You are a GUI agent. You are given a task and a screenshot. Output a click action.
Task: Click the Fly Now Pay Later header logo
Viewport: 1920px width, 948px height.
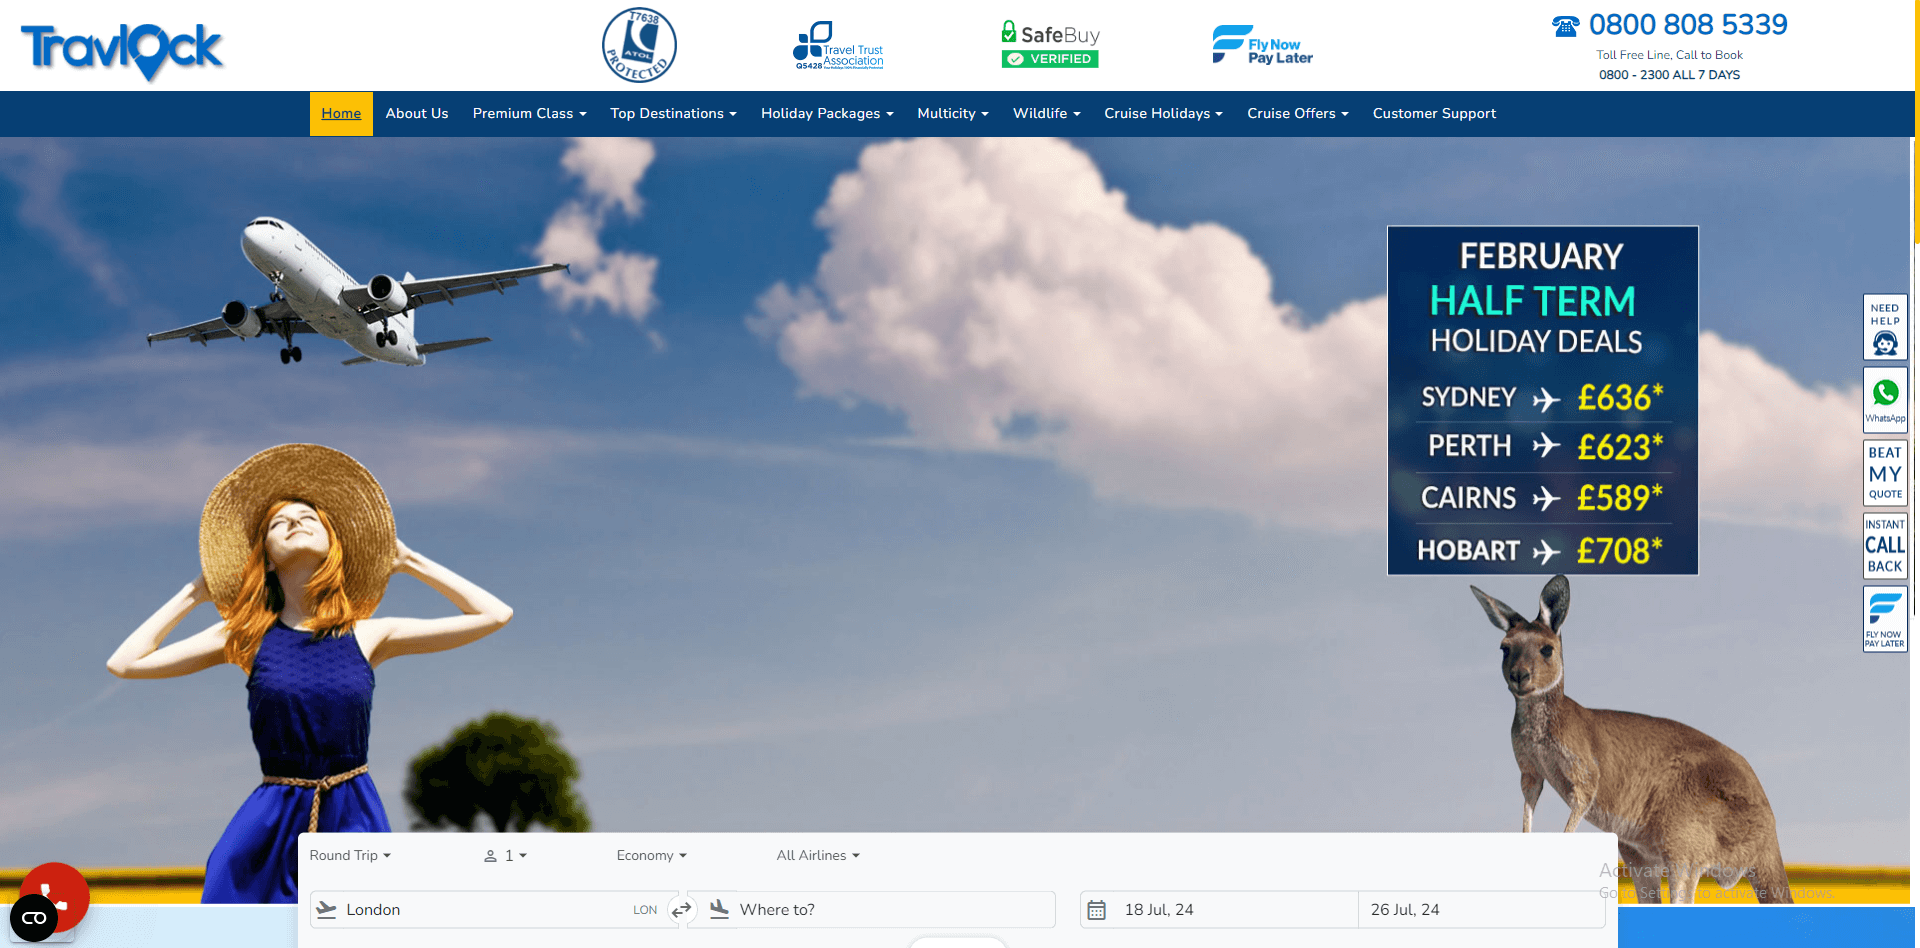(x=1262, y=45)
